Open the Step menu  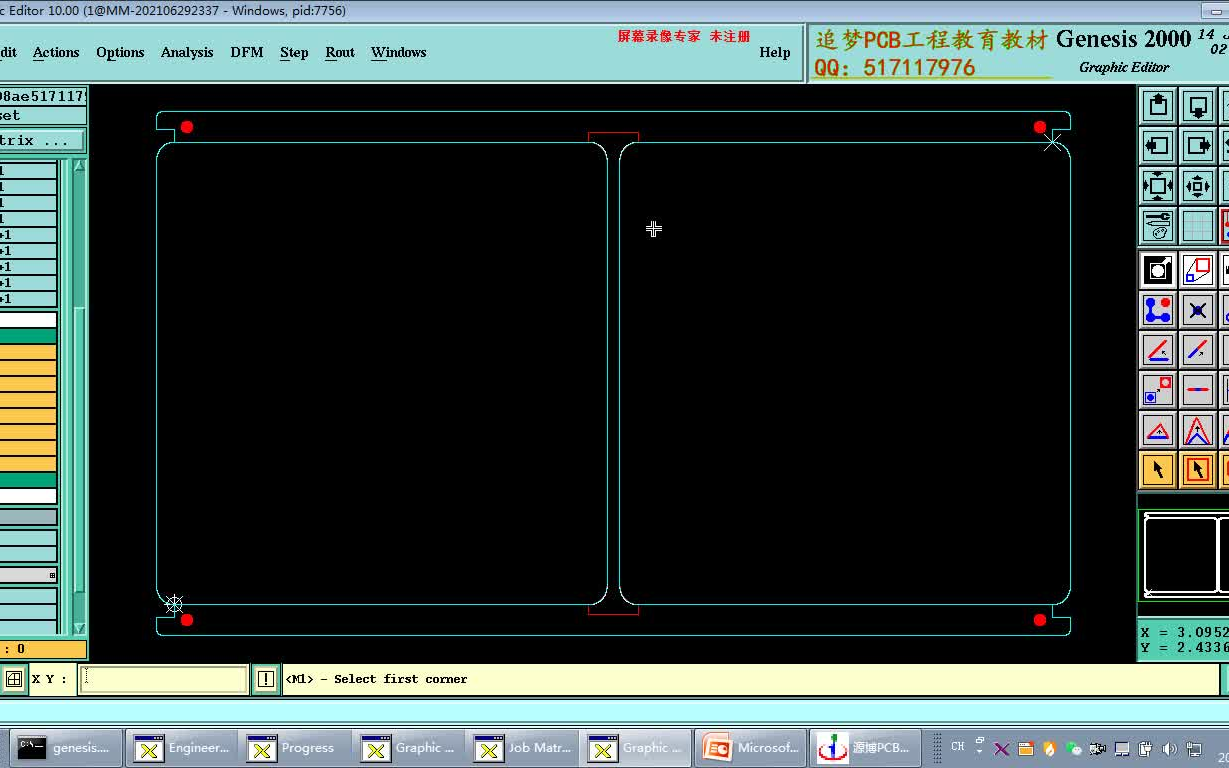coord(294,52)
